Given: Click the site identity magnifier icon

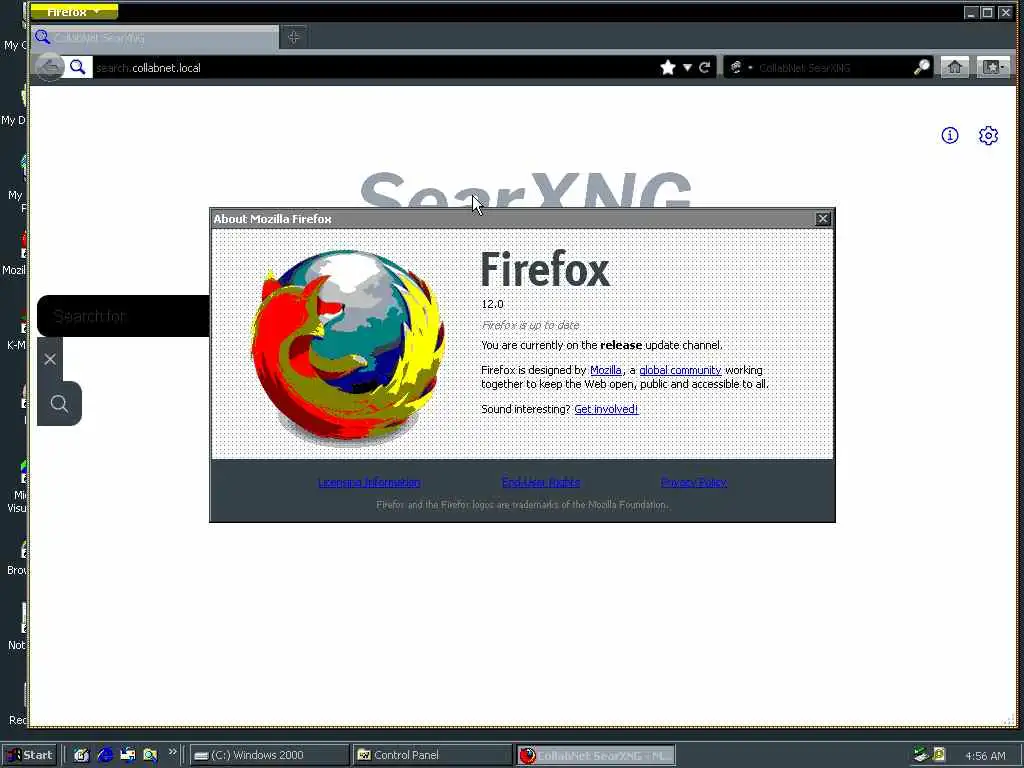Looking at the screenshot, I should pyautogui.click(x=78, y=67).
